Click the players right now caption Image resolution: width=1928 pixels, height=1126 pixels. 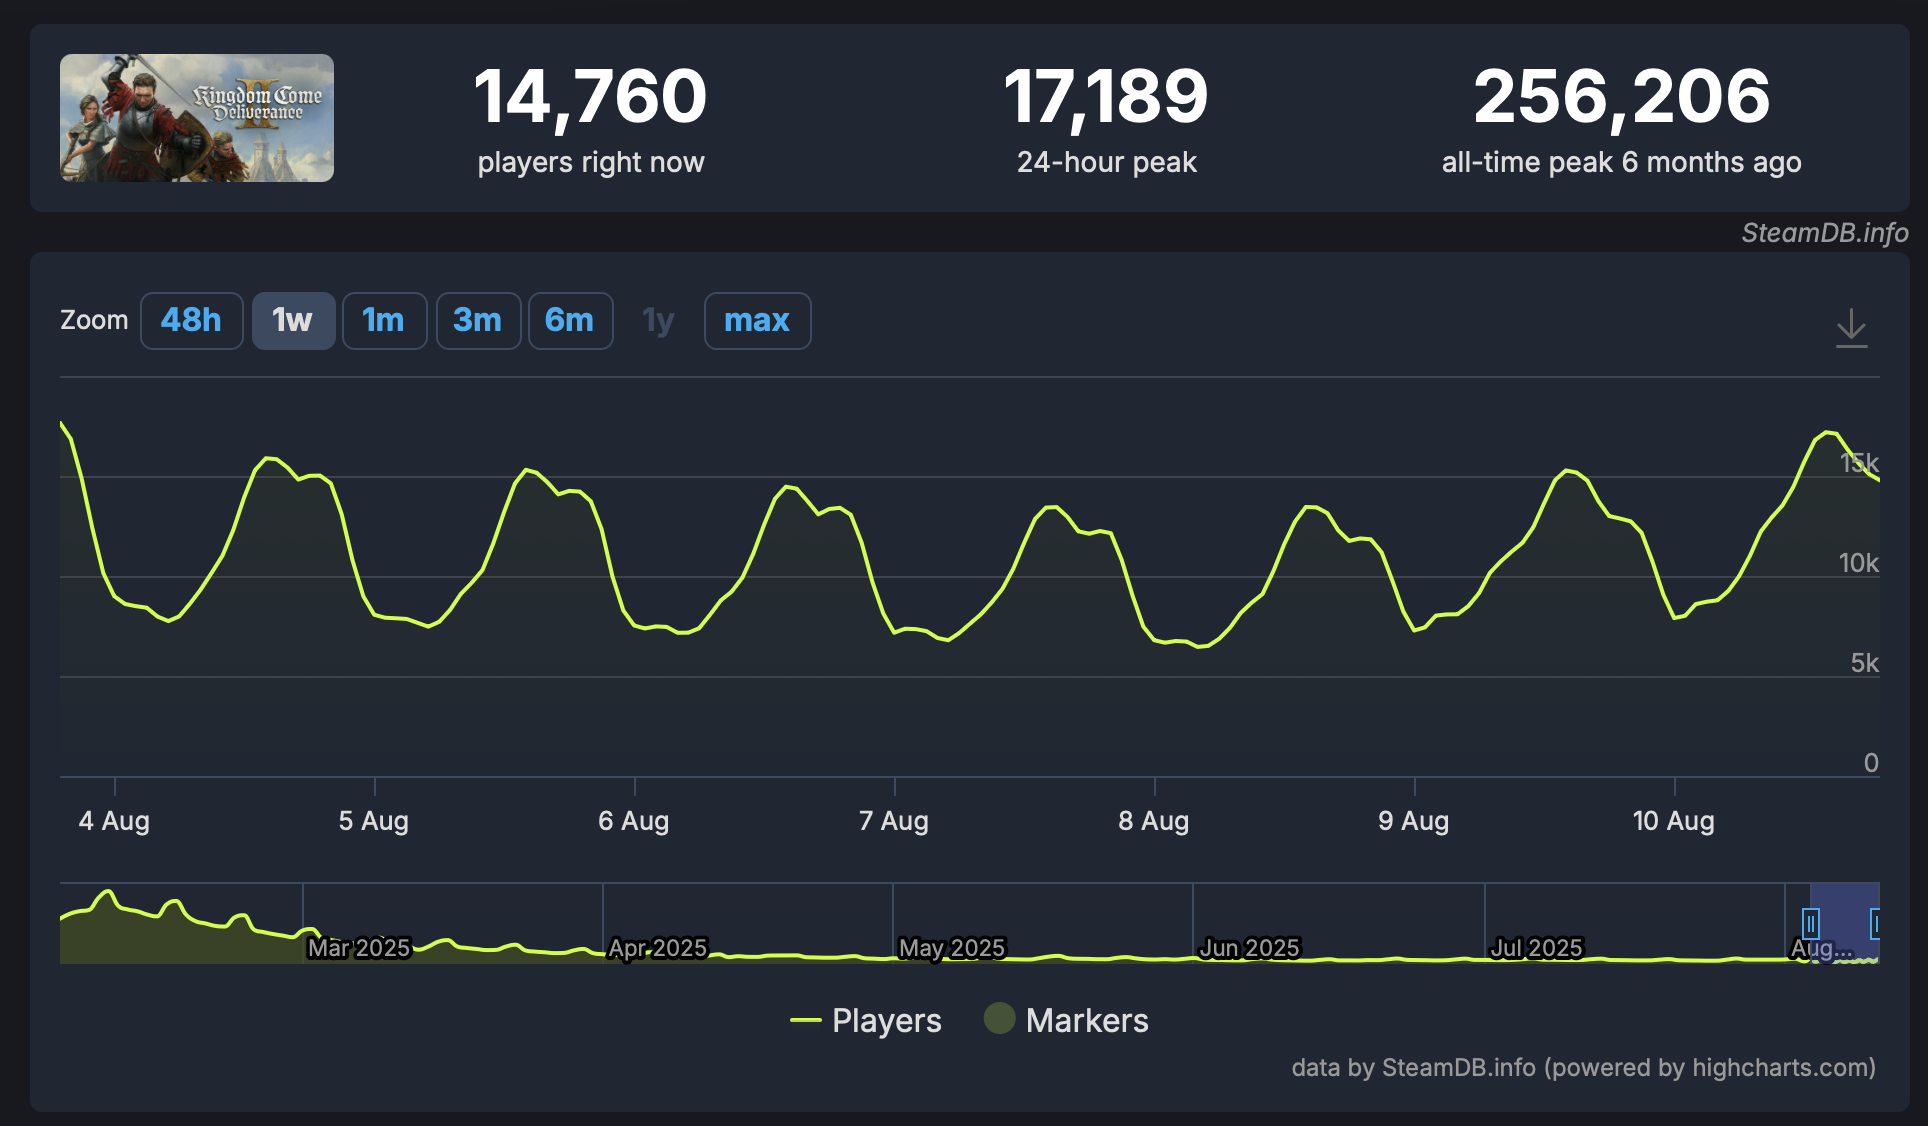coord(591,162)
